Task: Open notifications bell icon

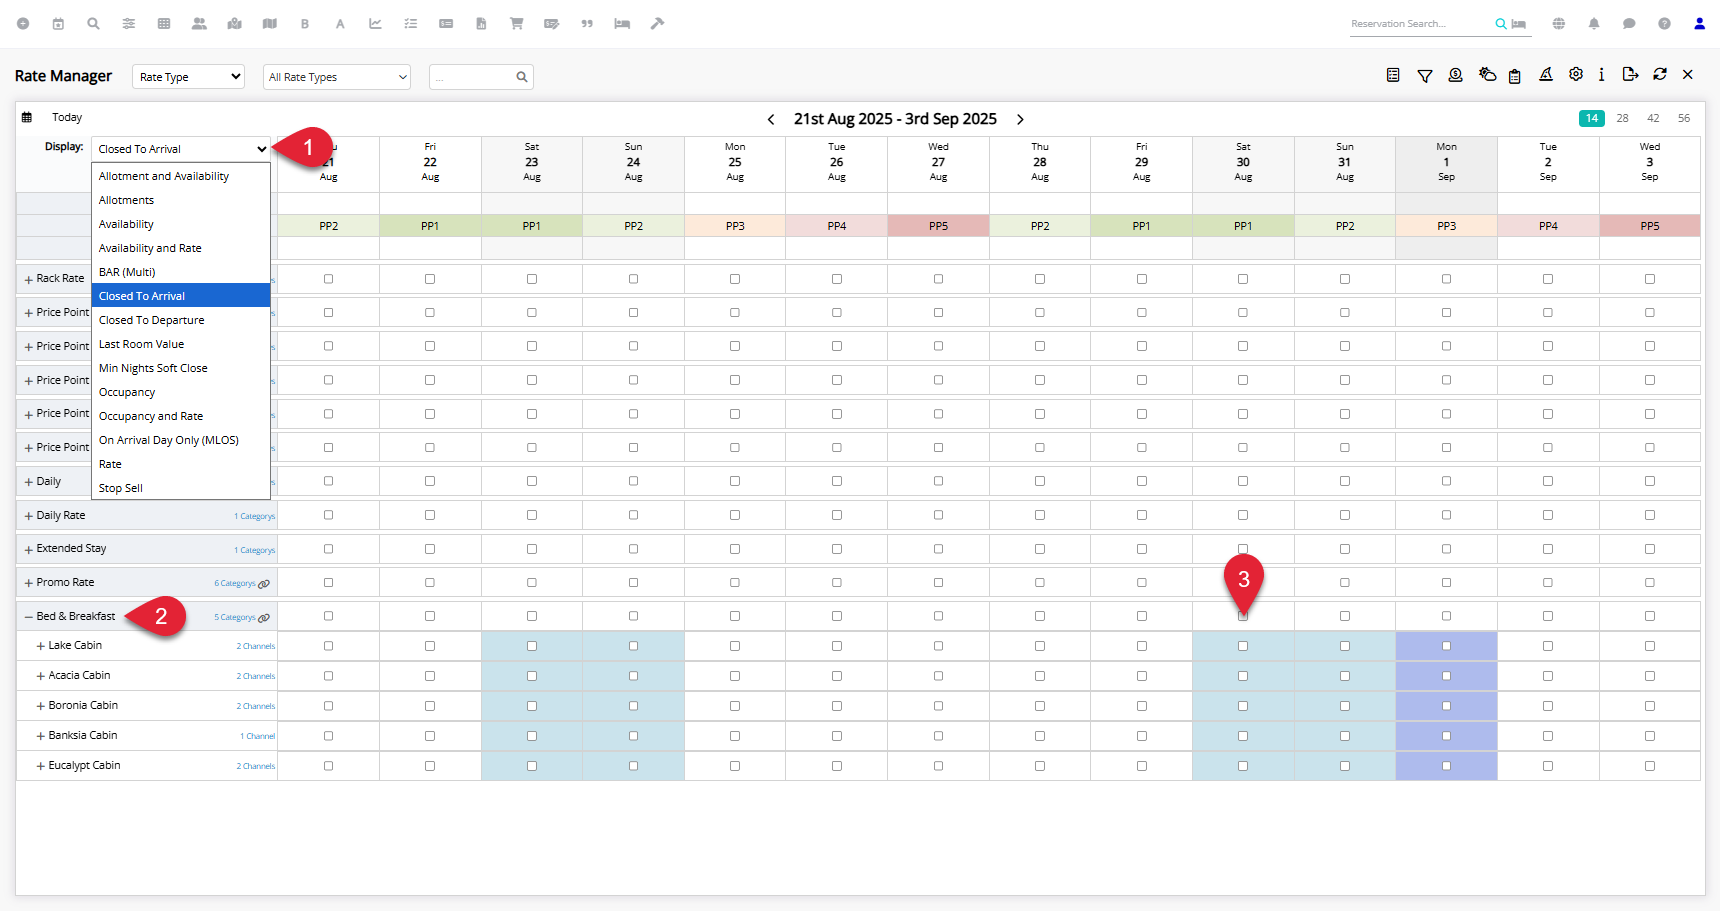Action: click(x=1594, y=24)
